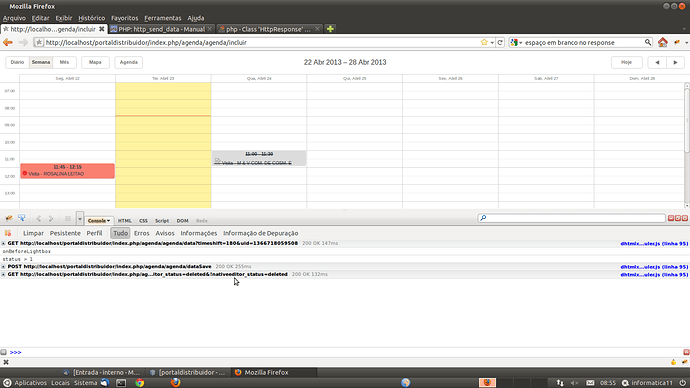Click the break-on-errors icon beside Limpar

pyautogui.click(x=8, y=233)
